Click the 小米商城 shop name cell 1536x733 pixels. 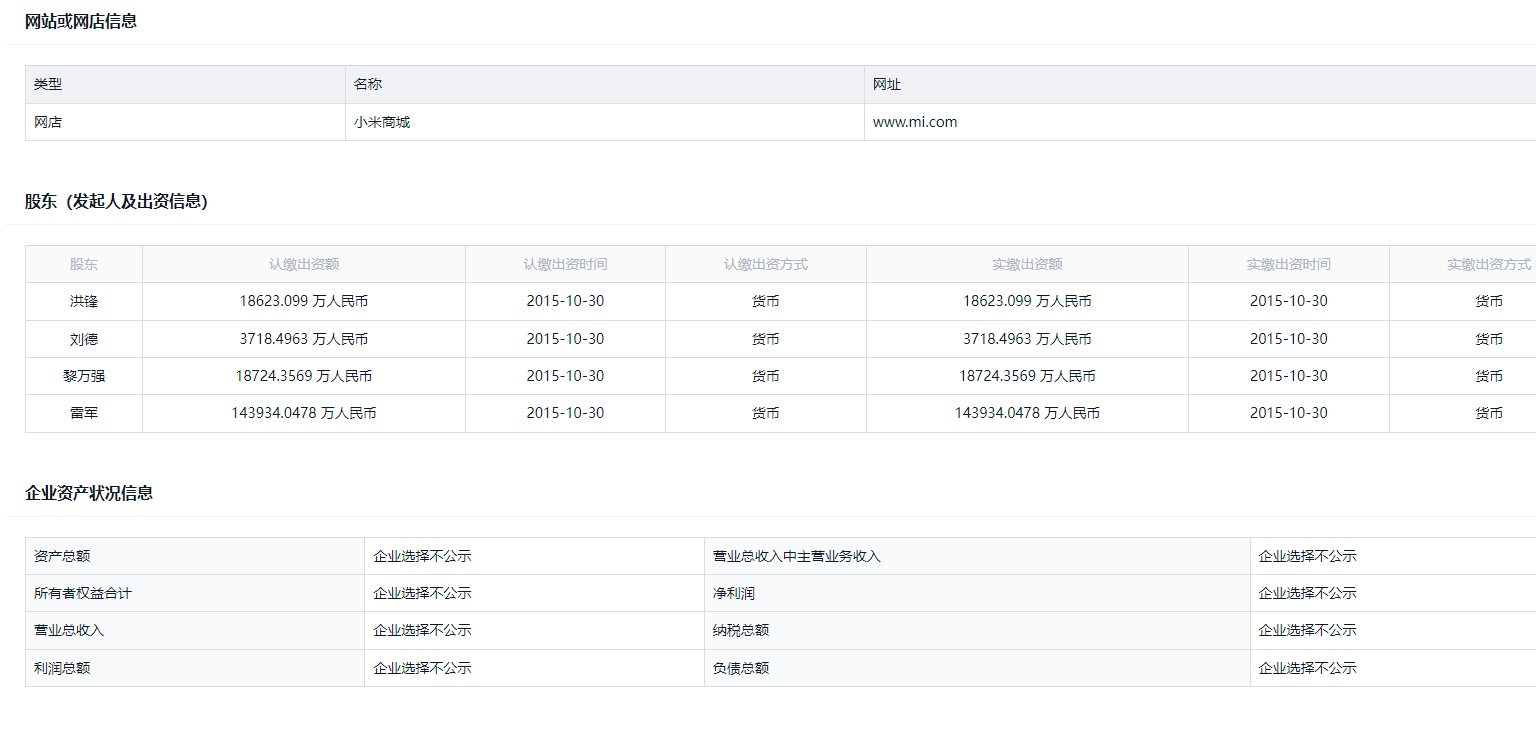(381, 122)
